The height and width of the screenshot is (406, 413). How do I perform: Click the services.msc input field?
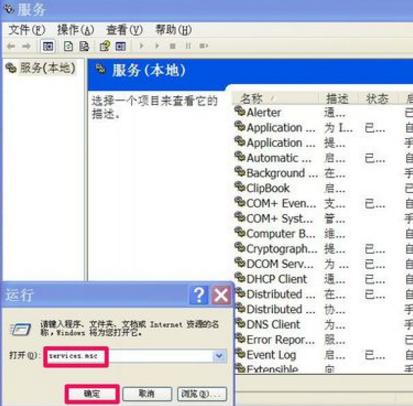[x=135, y=356]
